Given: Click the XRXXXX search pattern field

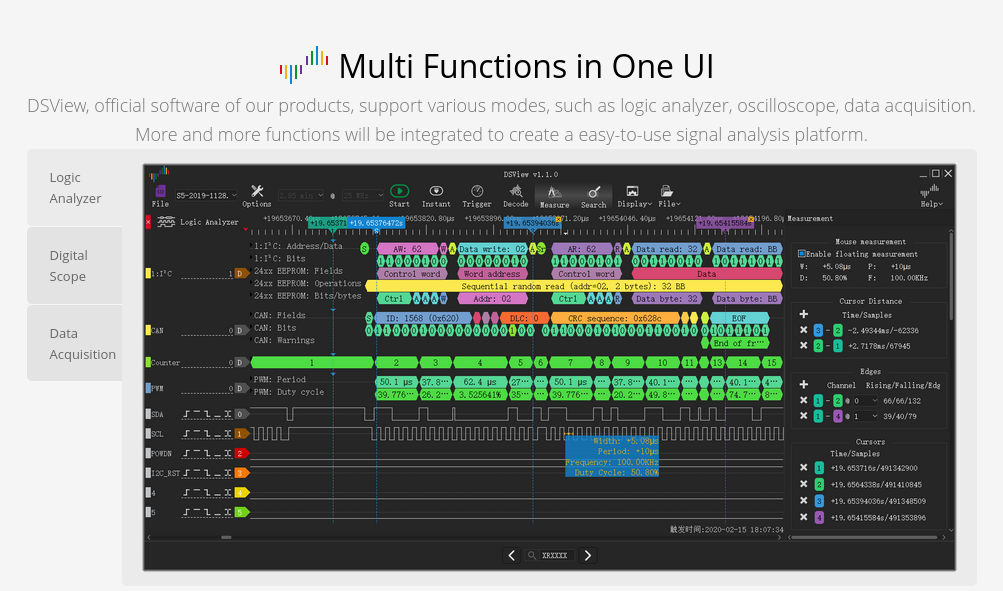Looking at the screenshot, I should coord(554,556).
